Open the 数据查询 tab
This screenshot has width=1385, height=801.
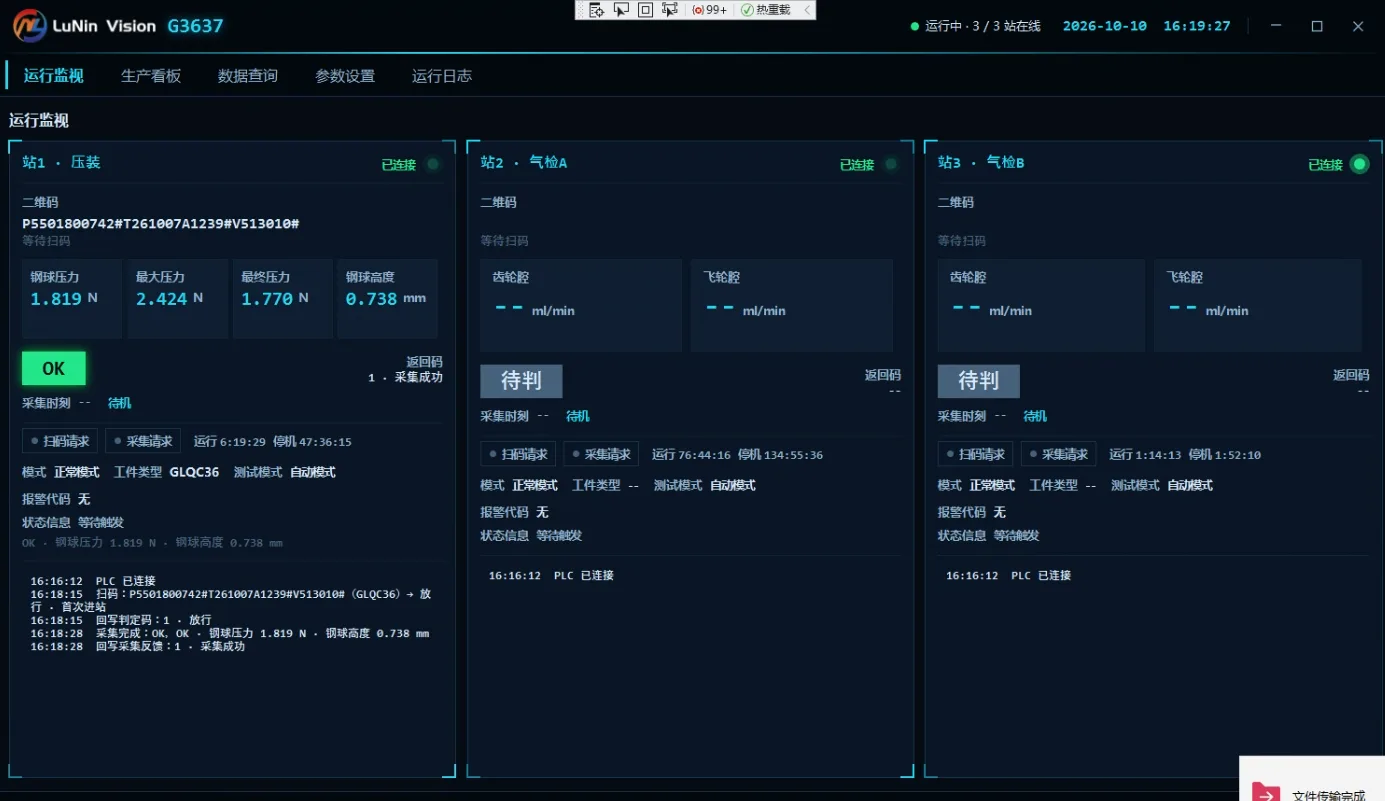[x=248, y=75]
